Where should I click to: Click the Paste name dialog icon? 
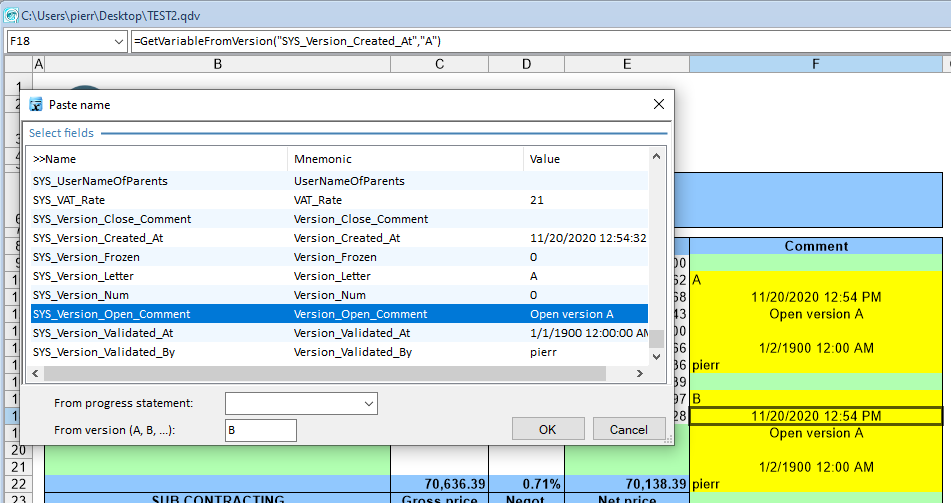coord(35,105)
